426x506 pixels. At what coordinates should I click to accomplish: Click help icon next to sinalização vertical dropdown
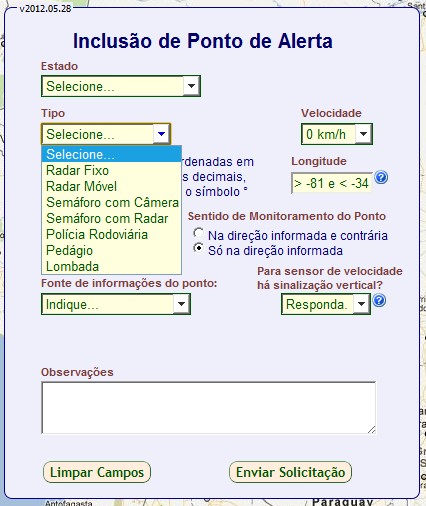coord(379,300)
